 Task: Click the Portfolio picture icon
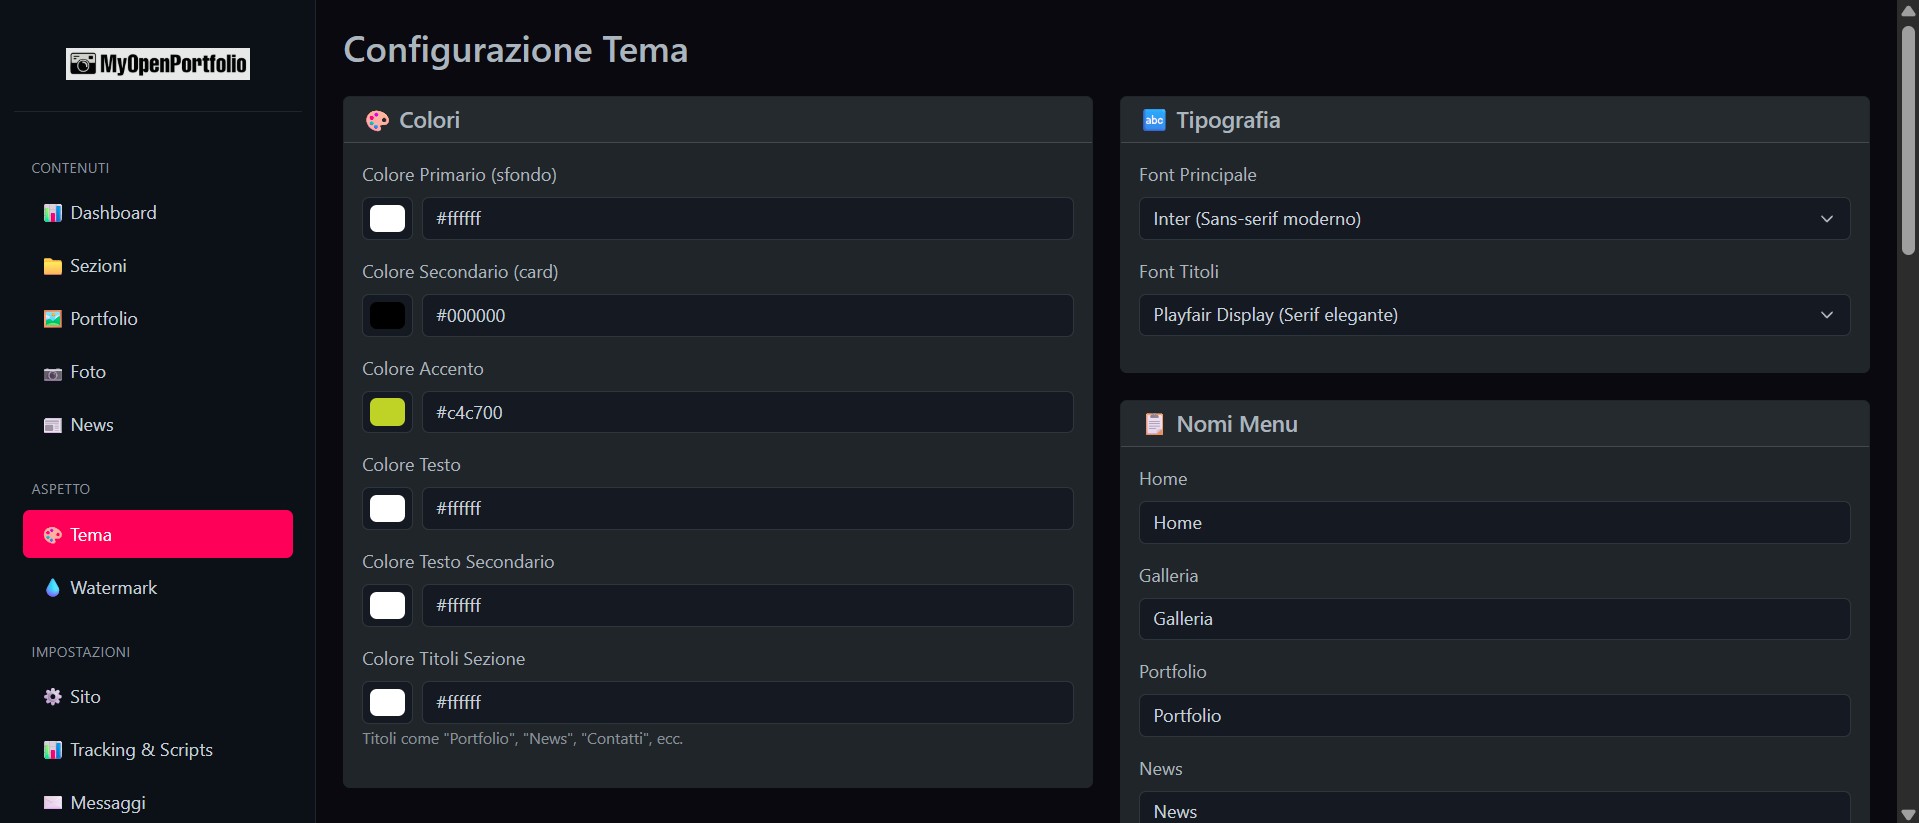point(53,319)
